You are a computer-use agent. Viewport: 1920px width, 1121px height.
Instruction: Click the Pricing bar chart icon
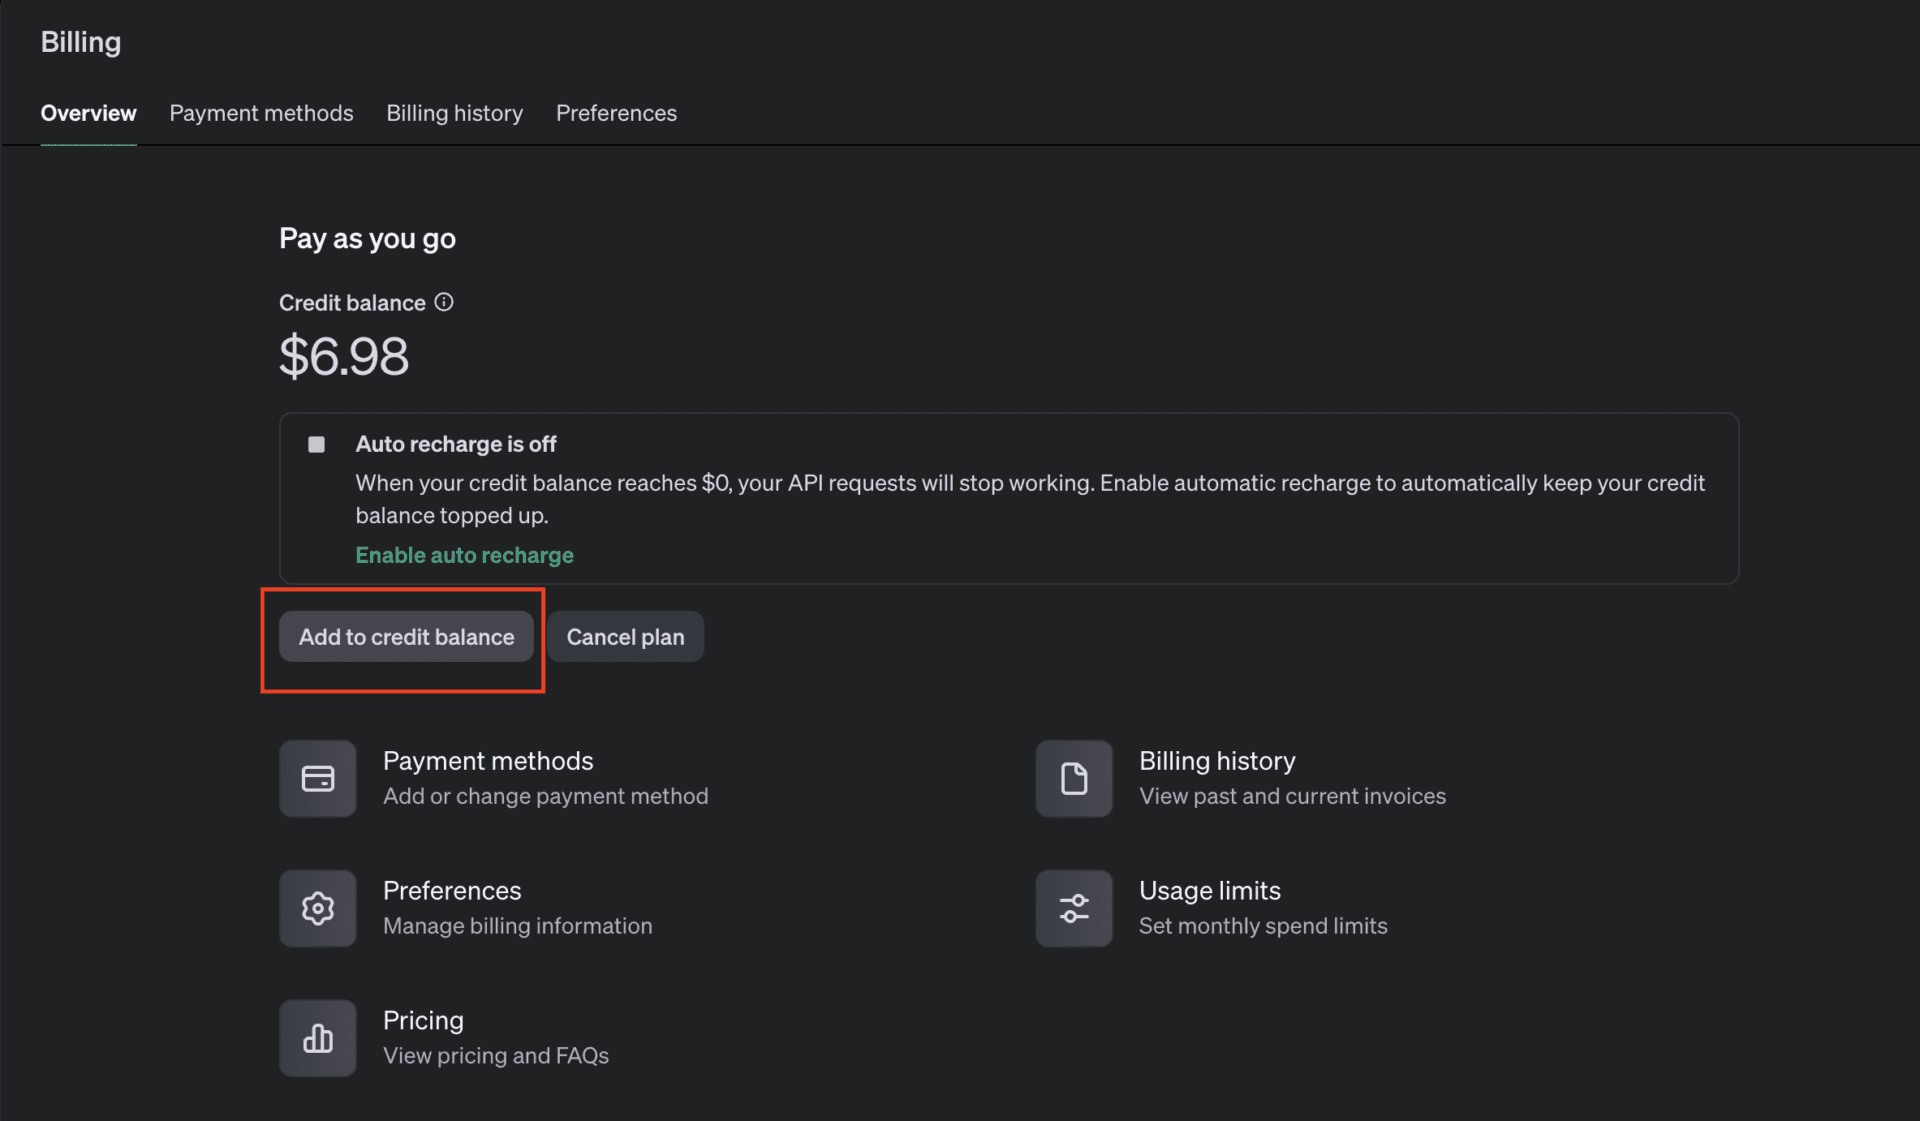coord(318,1038)
